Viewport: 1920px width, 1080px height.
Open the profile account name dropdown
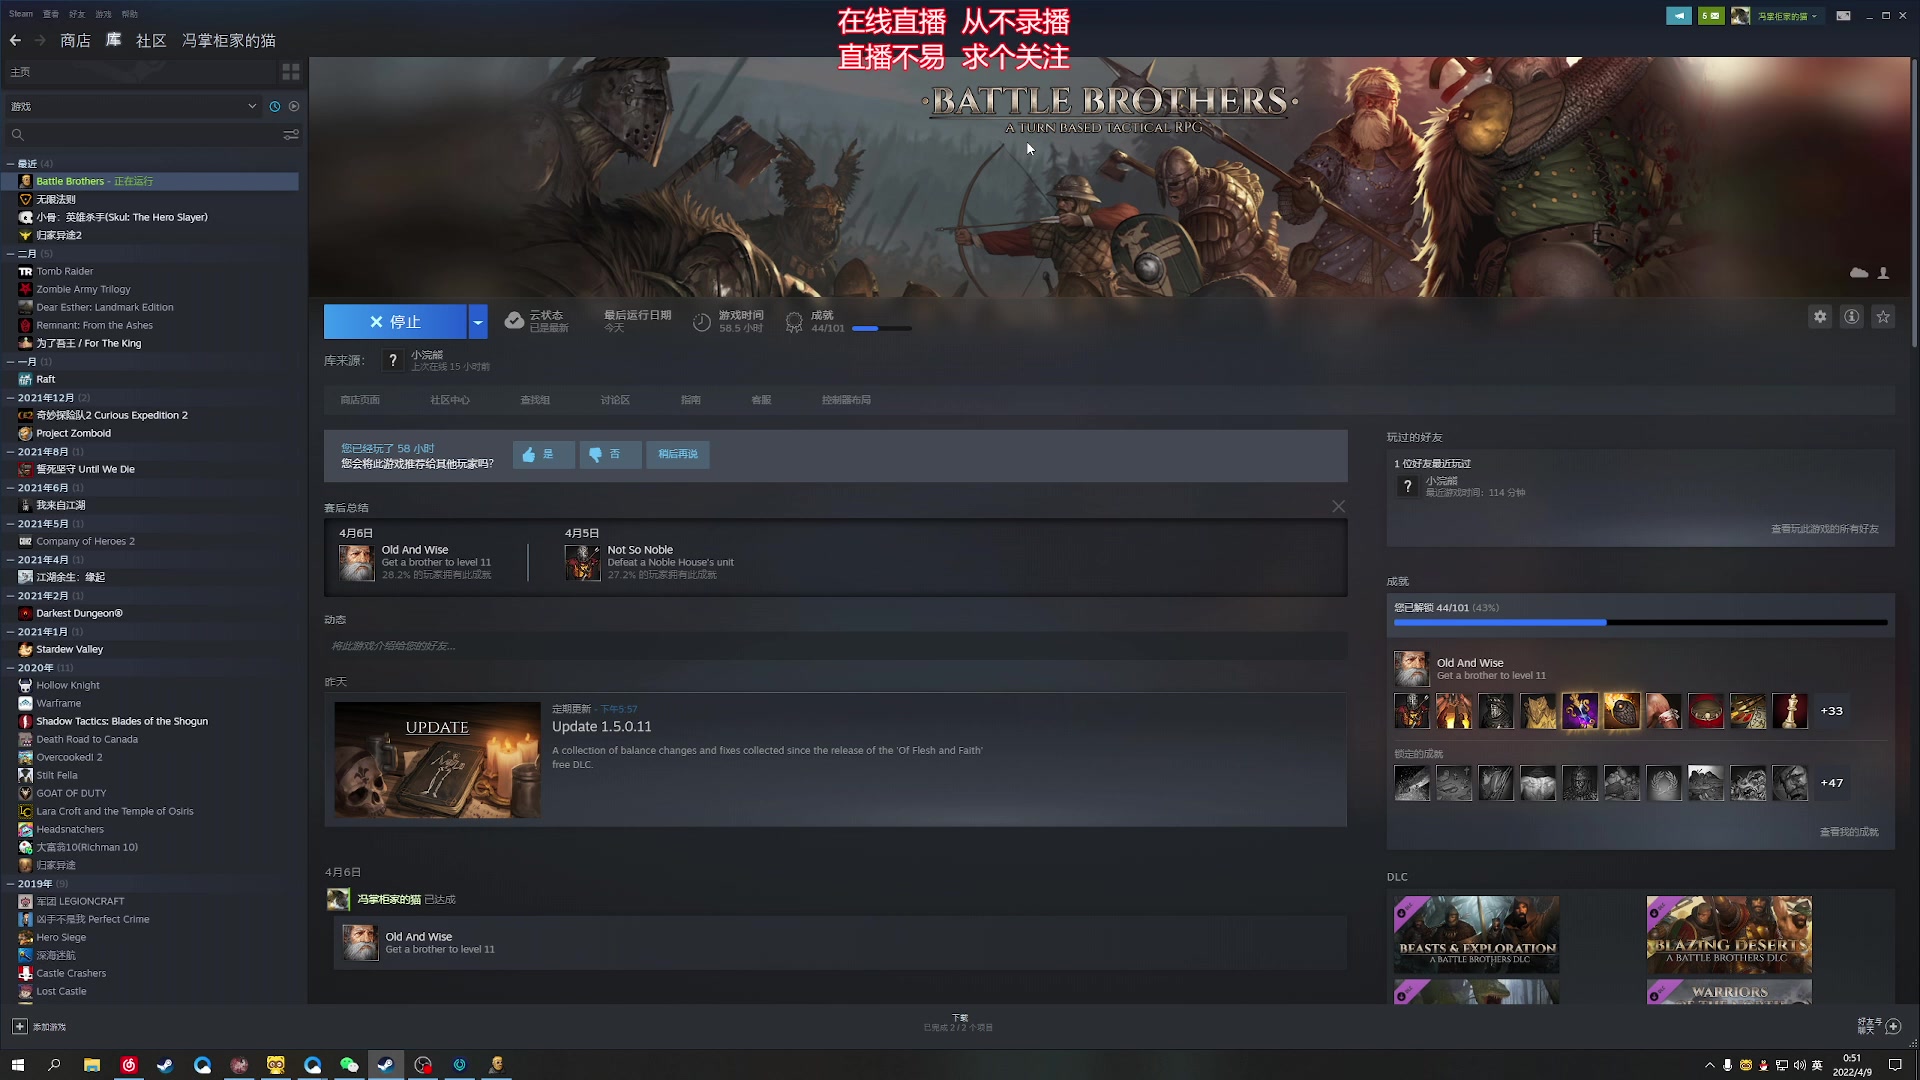point(1787,16)
